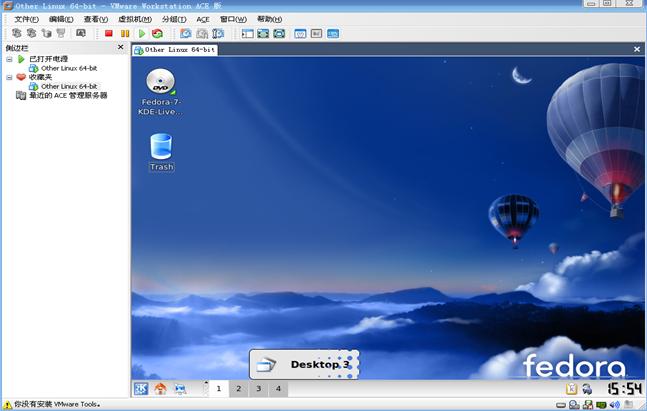
Task: Take a snapshot using the camera icon
Action: (x=186, y=33)
